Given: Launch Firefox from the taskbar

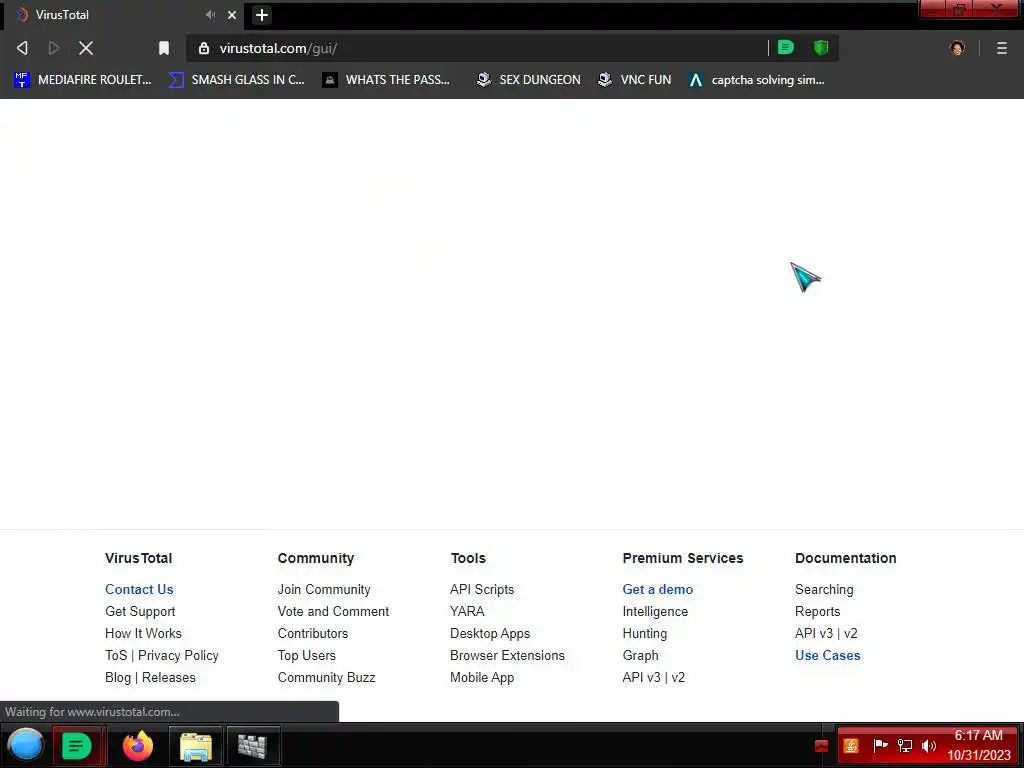Looking at the screenshot, I should tap(138, 745).
